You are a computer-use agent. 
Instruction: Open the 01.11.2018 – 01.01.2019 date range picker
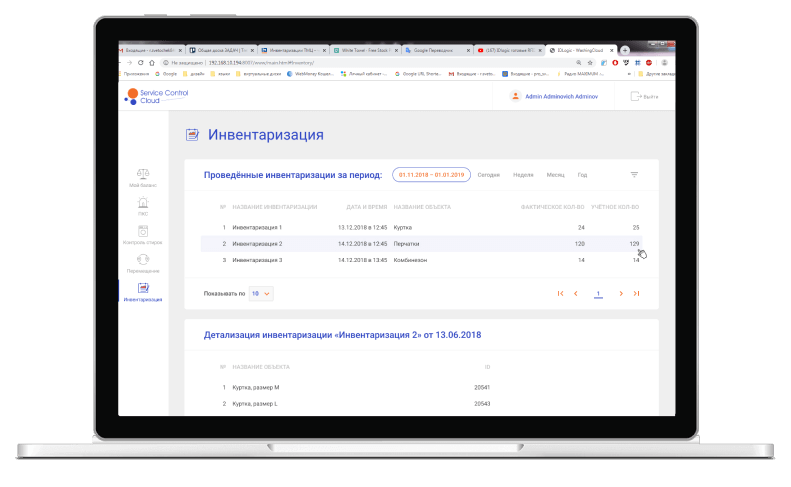[430, 174]
